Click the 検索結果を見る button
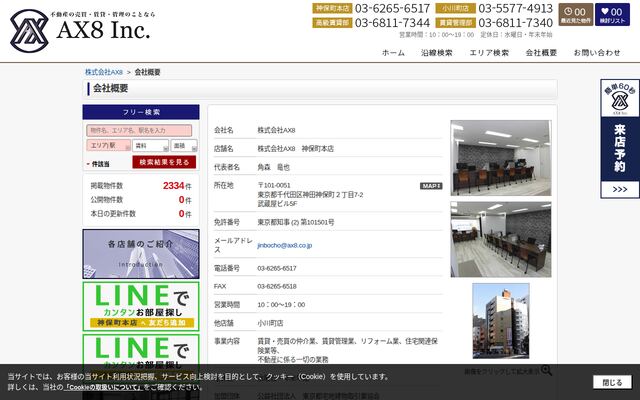The width and height of the screenshot is (640, 400). point(164,162)
